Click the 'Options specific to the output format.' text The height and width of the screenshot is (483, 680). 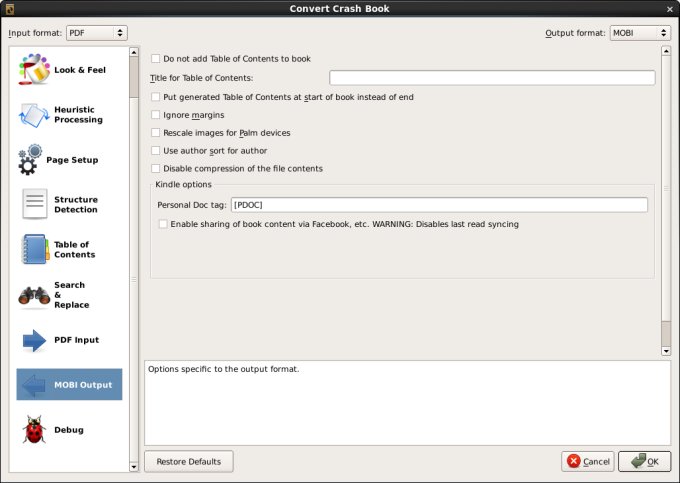(x=223, y=369)
